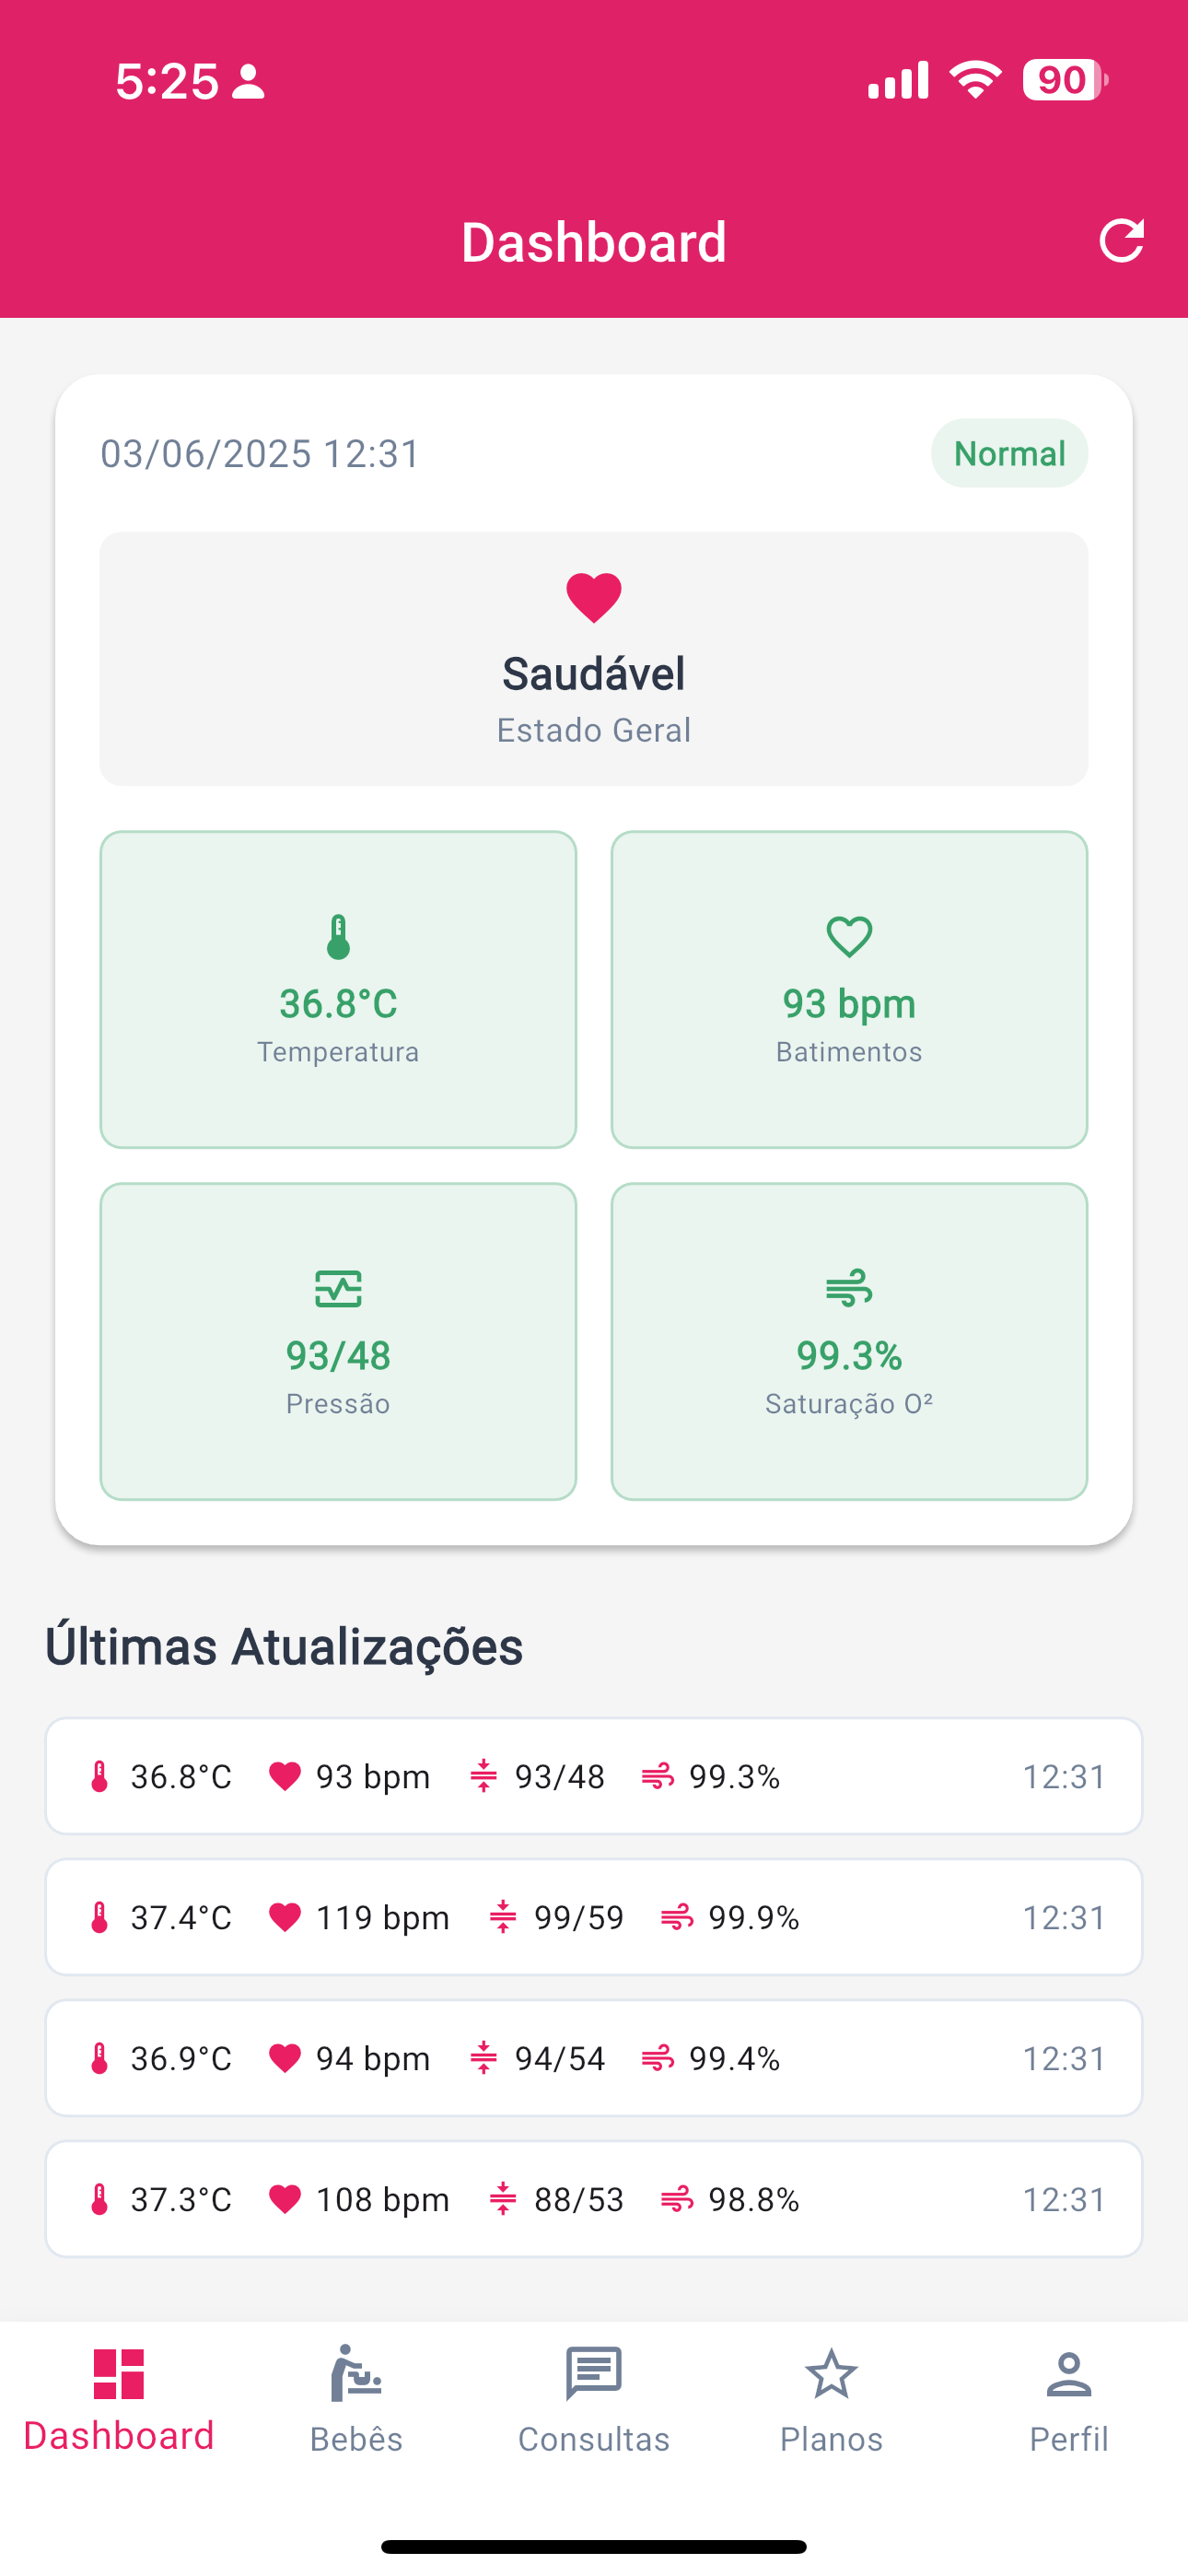The image size is (1188, 2576).
Task: Open the 99.3% Saturação O² card
Action: tap(849, 1341)
